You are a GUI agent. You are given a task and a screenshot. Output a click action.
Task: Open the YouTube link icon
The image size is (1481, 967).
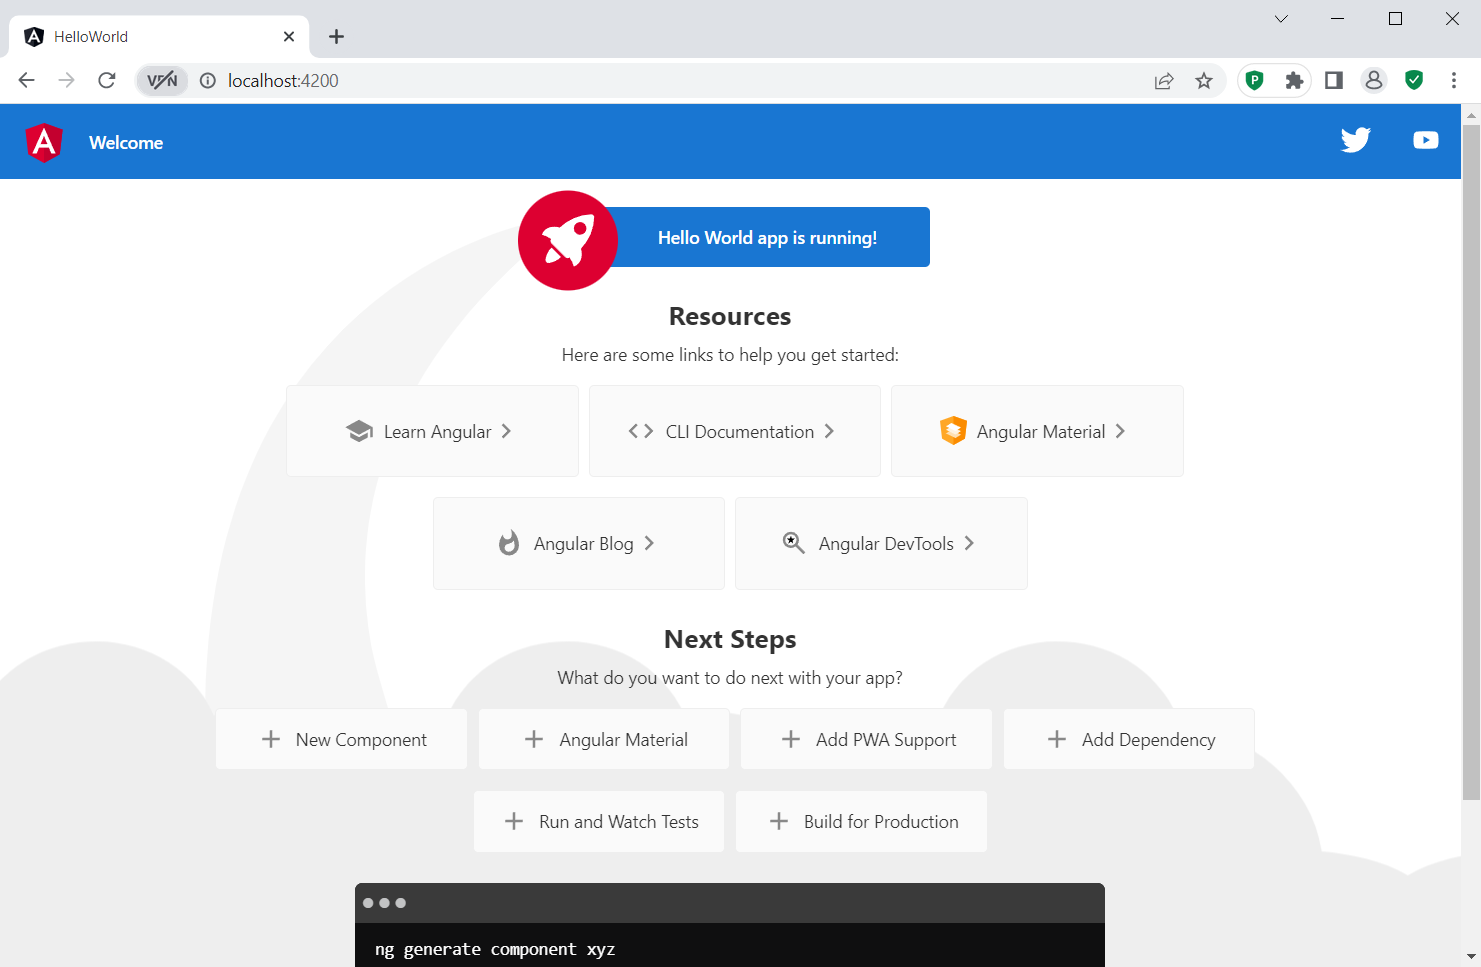click(x=1426, y=140)
